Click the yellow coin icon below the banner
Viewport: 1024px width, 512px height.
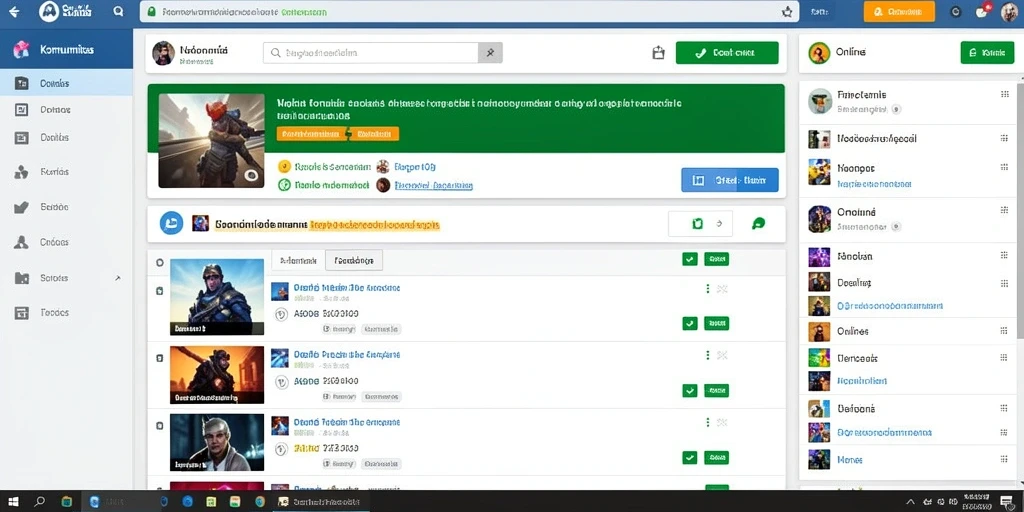click(284, 167)
